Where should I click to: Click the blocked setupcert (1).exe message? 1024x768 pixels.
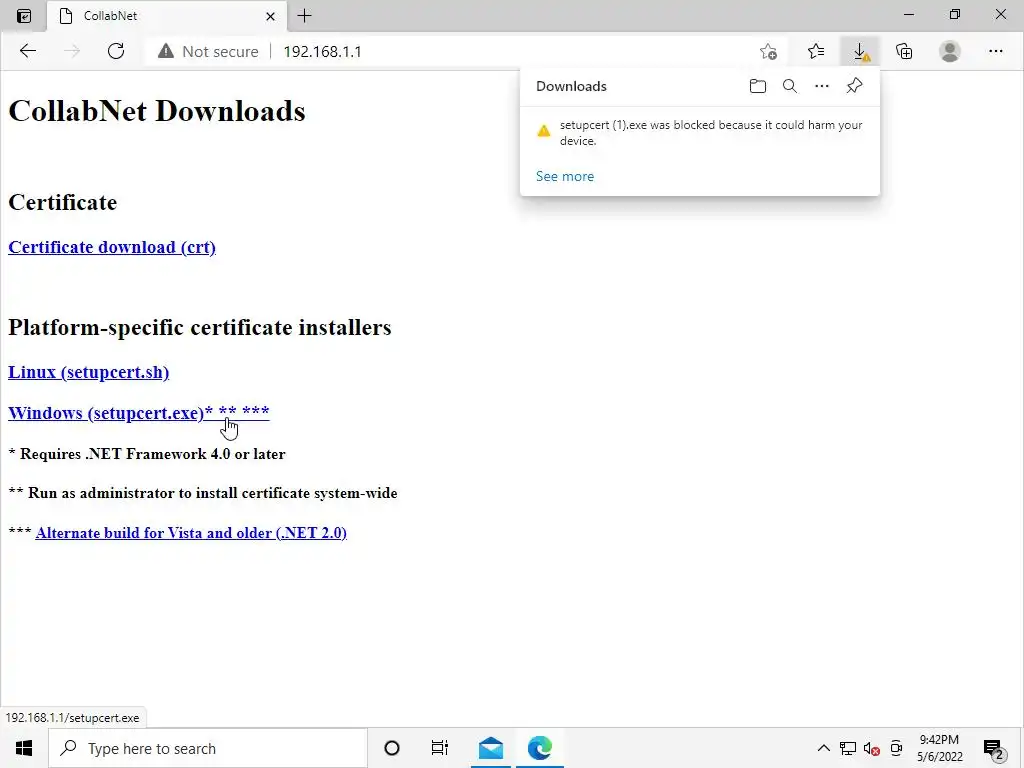click(x=711, y=133)
